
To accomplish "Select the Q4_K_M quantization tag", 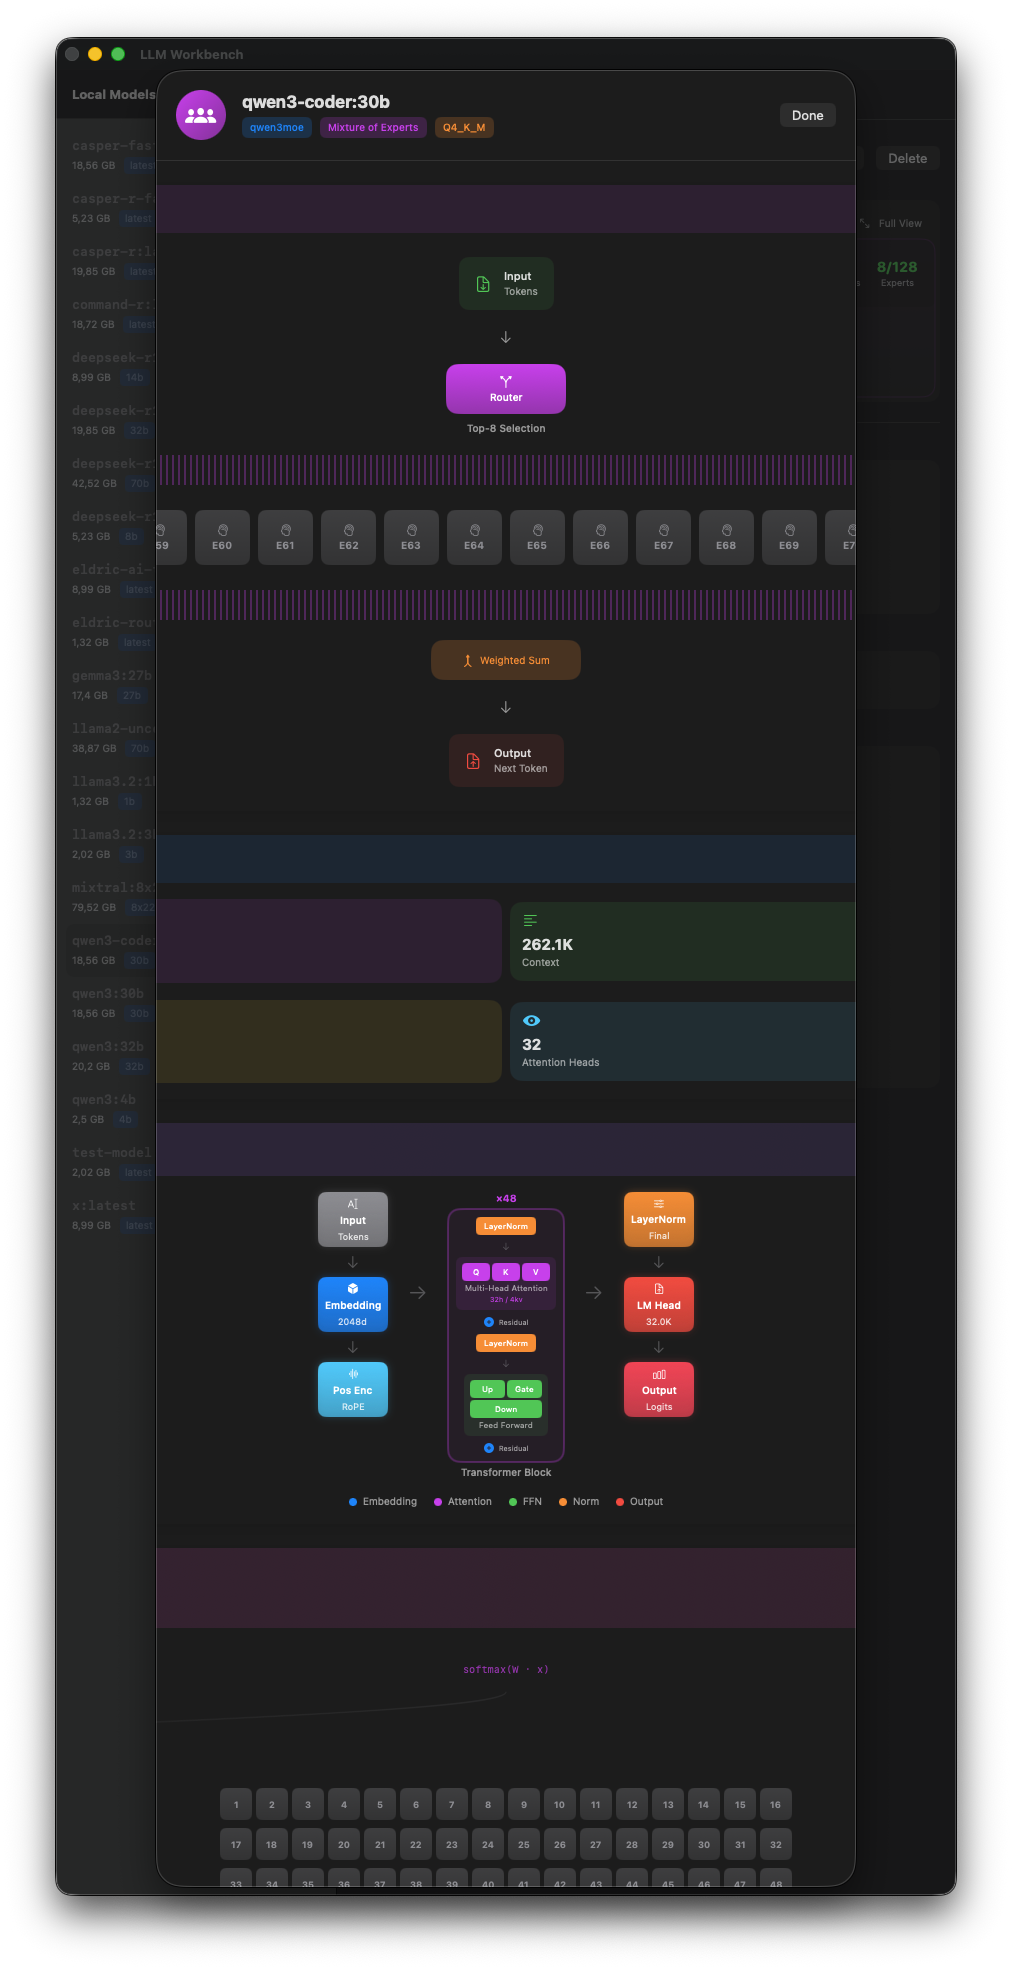I will [464, 128].
